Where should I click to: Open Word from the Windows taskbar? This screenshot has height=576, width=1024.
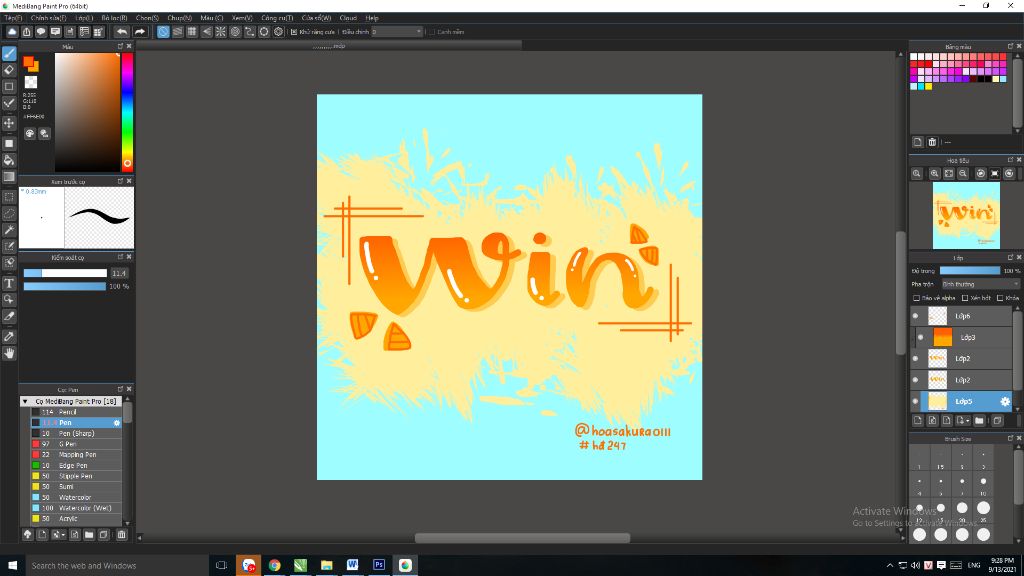click(353, 565)
